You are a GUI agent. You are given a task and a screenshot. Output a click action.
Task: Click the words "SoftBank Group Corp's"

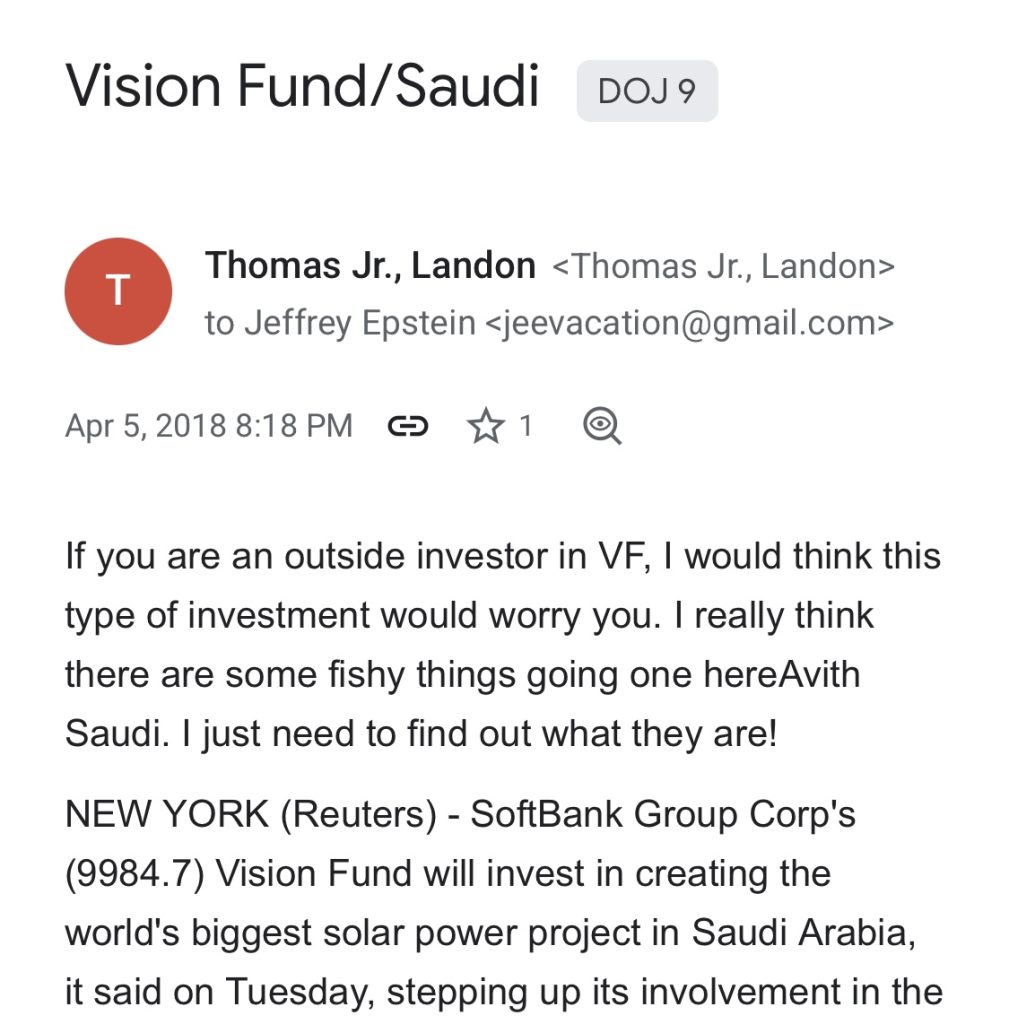(663, 814)
